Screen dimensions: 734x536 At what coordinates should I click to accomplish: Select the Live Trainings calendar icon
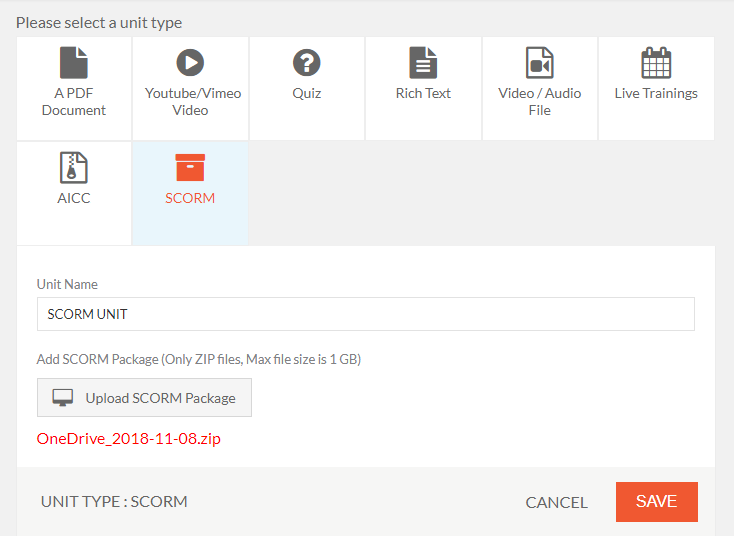tap(656, 62)
